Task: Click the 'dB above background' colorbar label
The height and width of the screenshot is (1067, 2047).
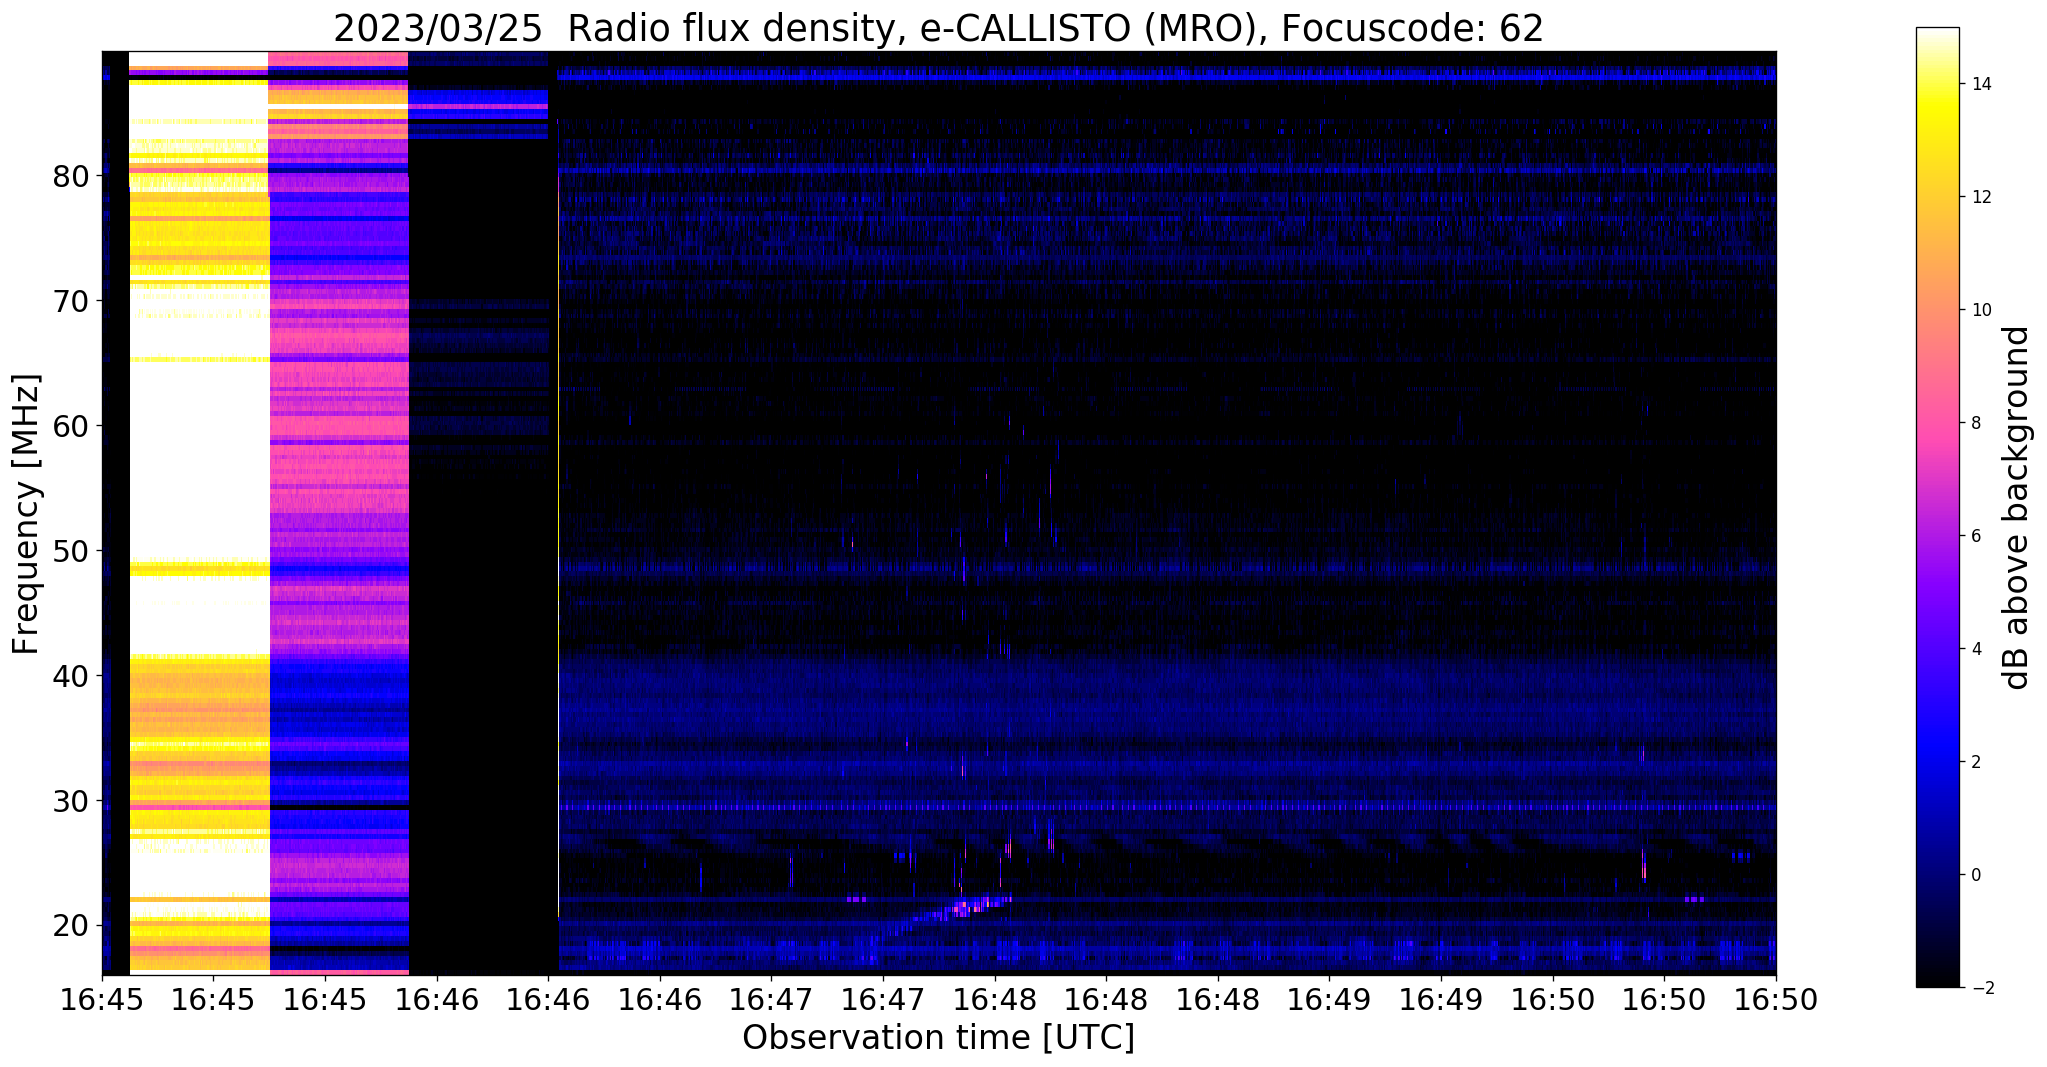Action: pos(2016,508)
